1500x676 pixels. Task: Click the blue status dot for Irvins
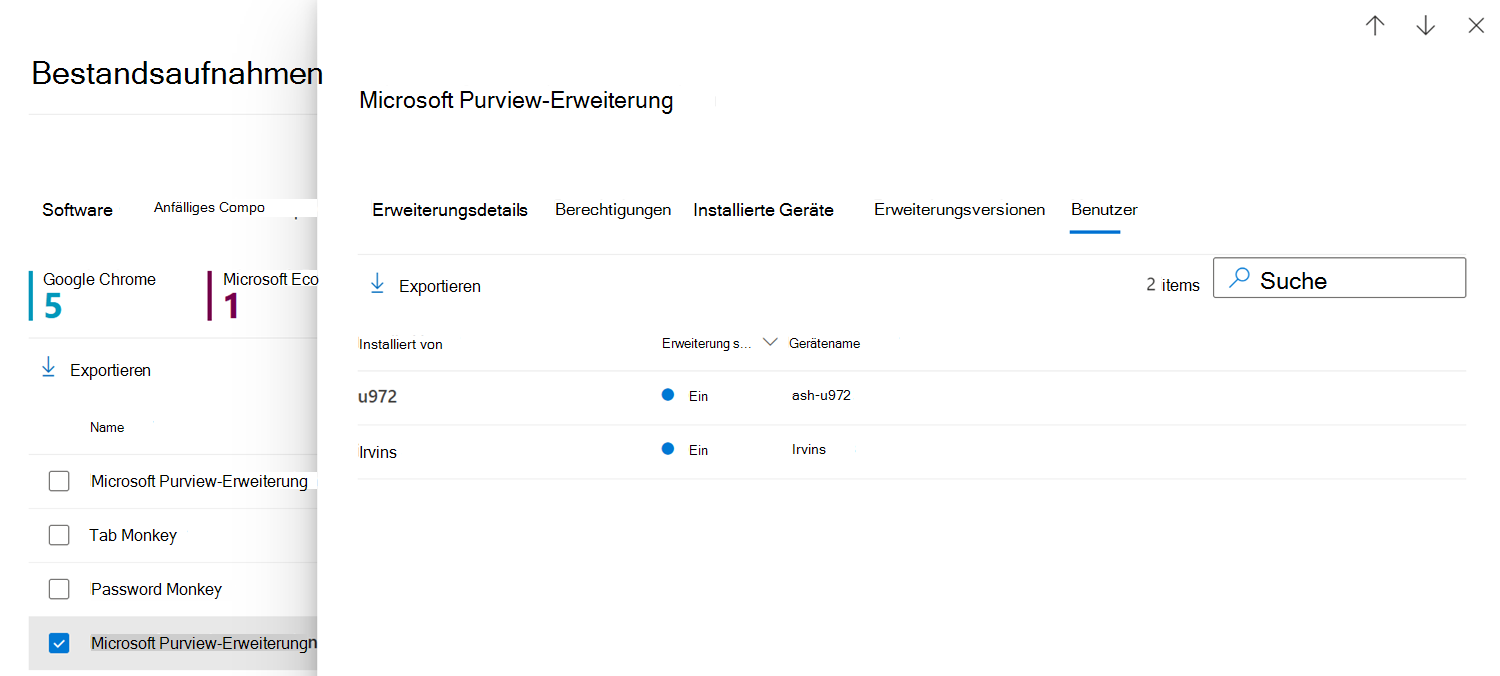coord(668,449)
